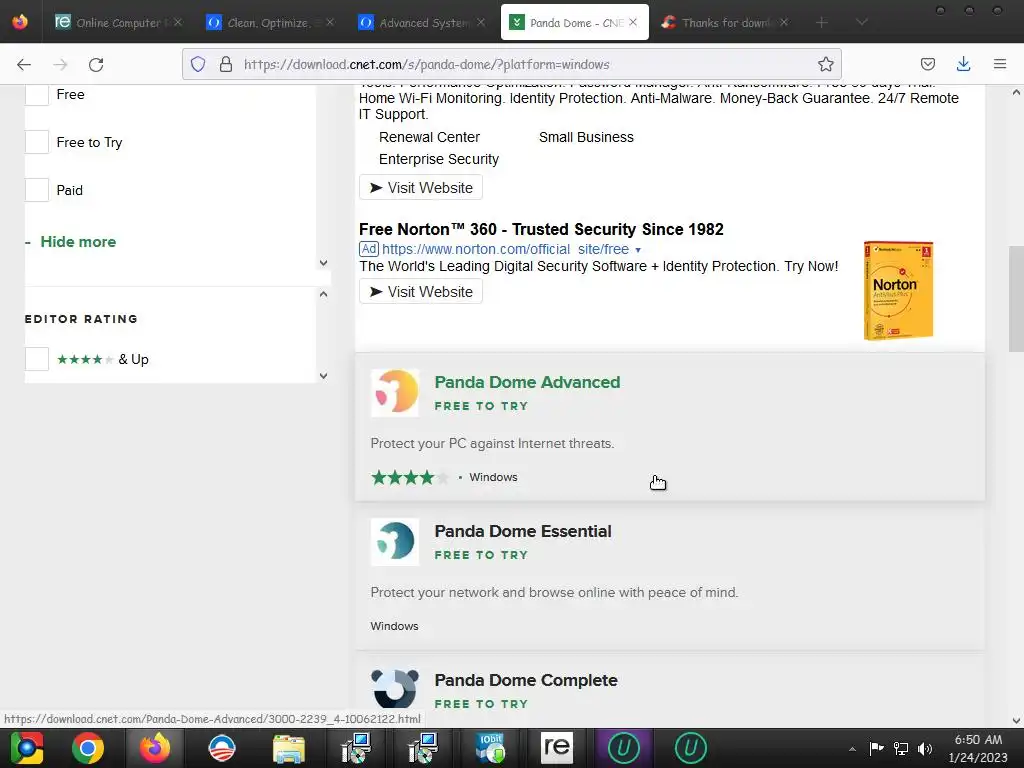Open the Panda Dome Advanced product icon

click(395, 392)
